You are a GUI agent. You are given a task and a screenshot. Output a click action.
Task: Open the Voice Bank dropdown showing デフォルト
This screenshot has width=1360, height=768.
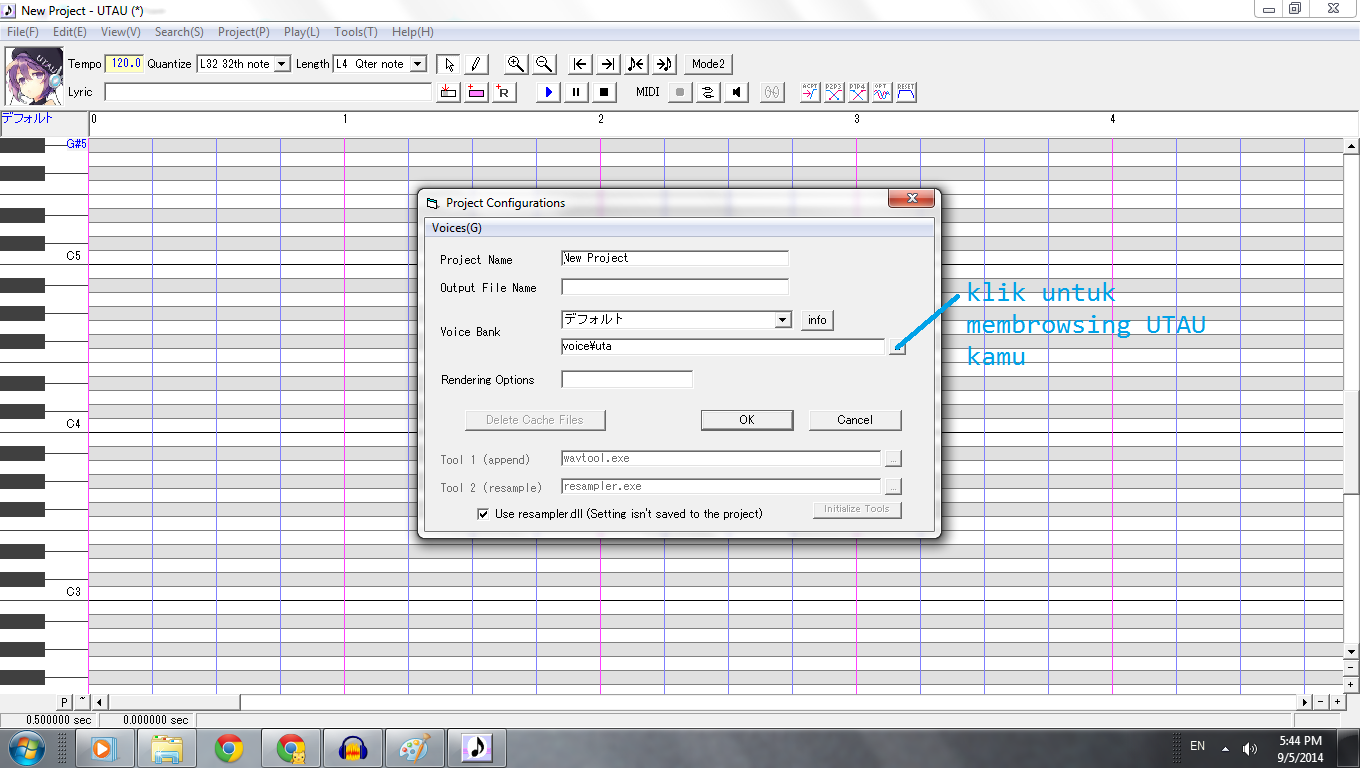click(783, 320)
